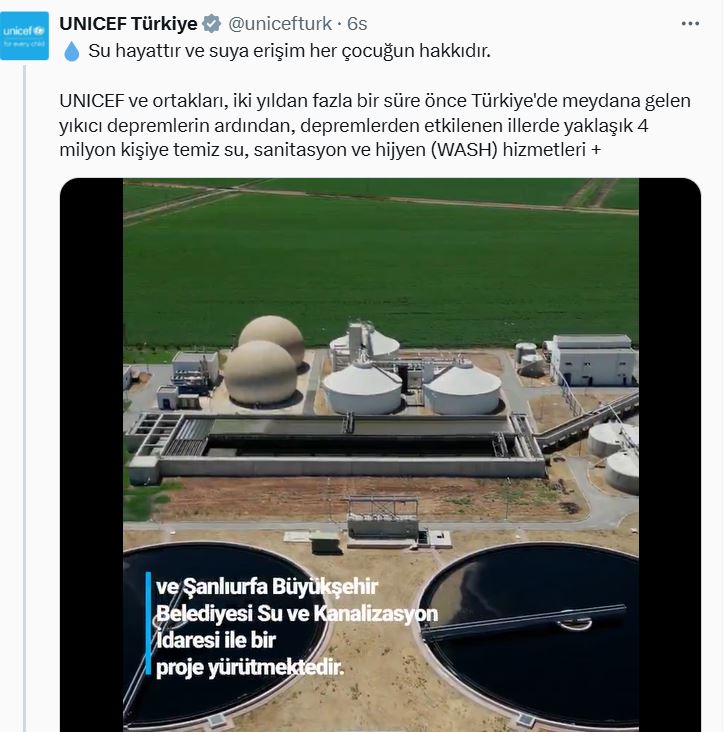
Task: Open the UNICEF profile avatar
Action: point(24,36)
